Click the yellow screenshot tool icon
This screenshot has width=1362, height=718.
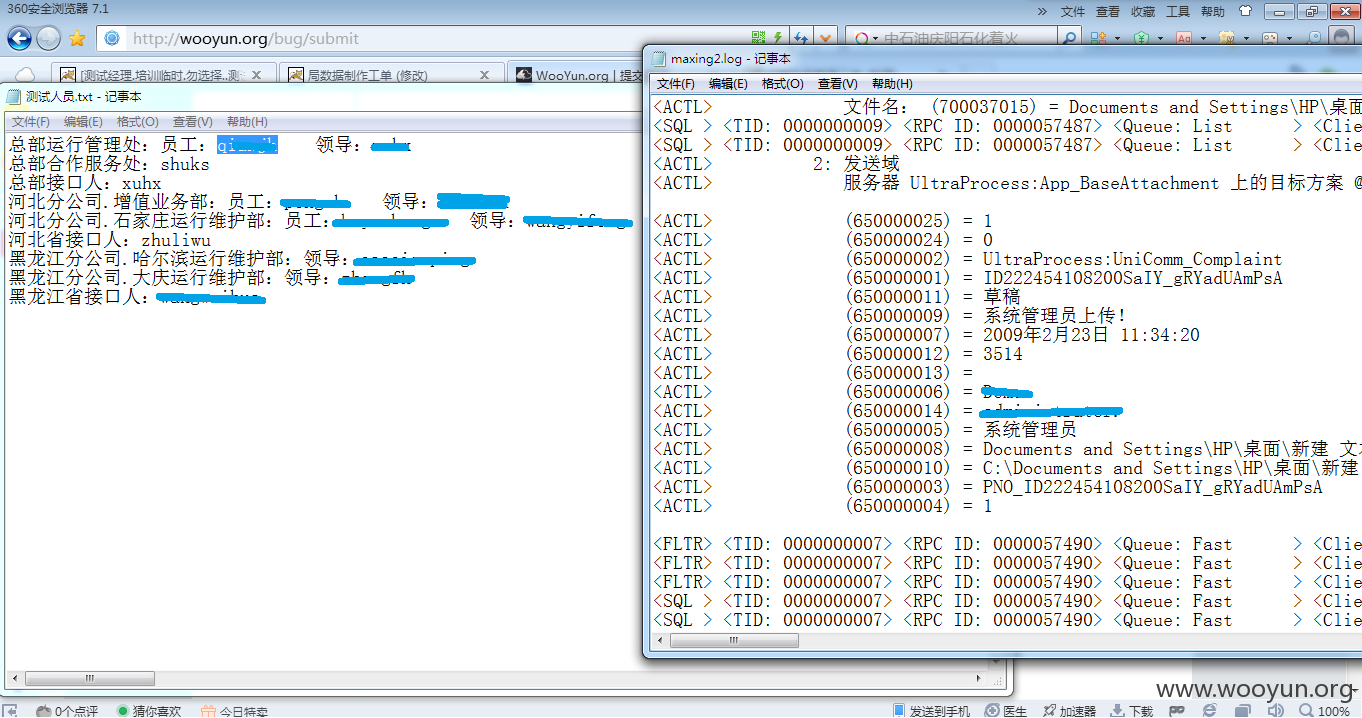point(1227,39)
